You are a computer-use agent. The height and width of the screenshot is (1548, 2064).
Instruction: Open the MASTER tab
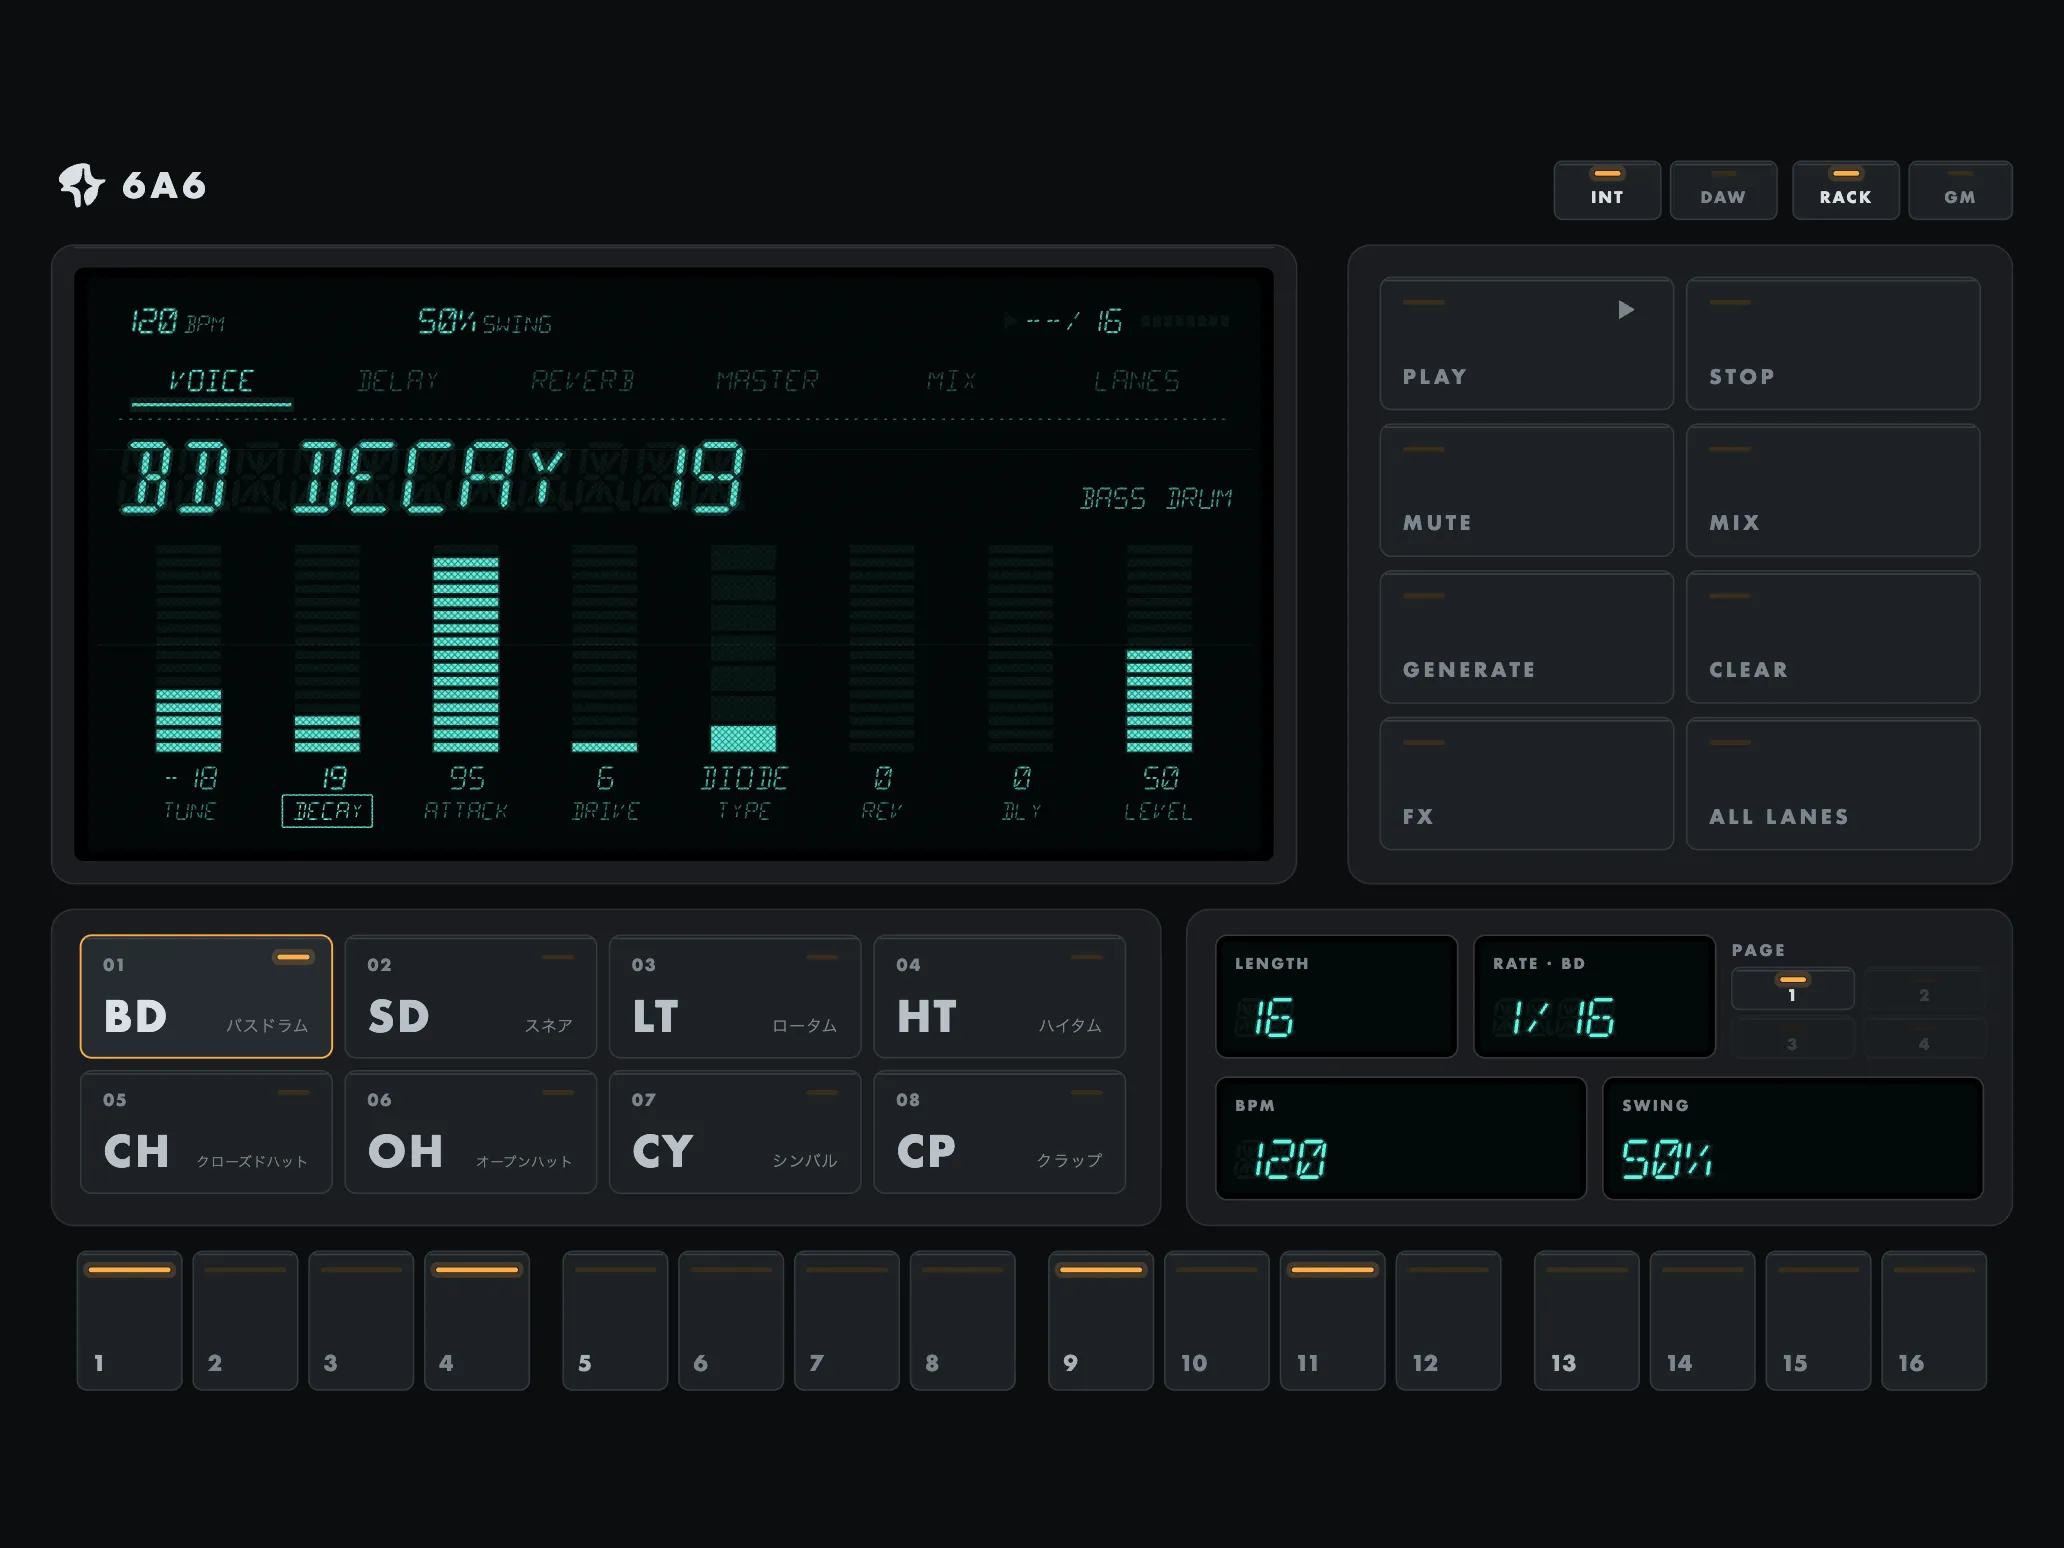click(767, 381)
